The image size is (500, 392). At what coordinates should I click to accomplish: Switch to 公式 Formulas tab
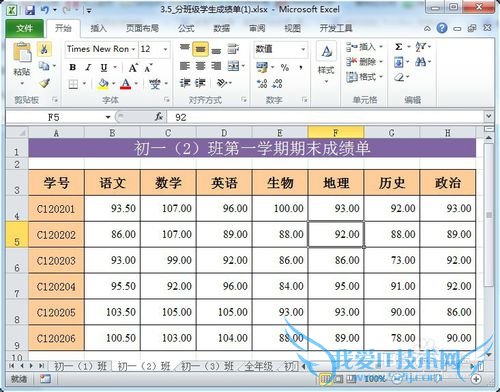click(x=186, y=28)
